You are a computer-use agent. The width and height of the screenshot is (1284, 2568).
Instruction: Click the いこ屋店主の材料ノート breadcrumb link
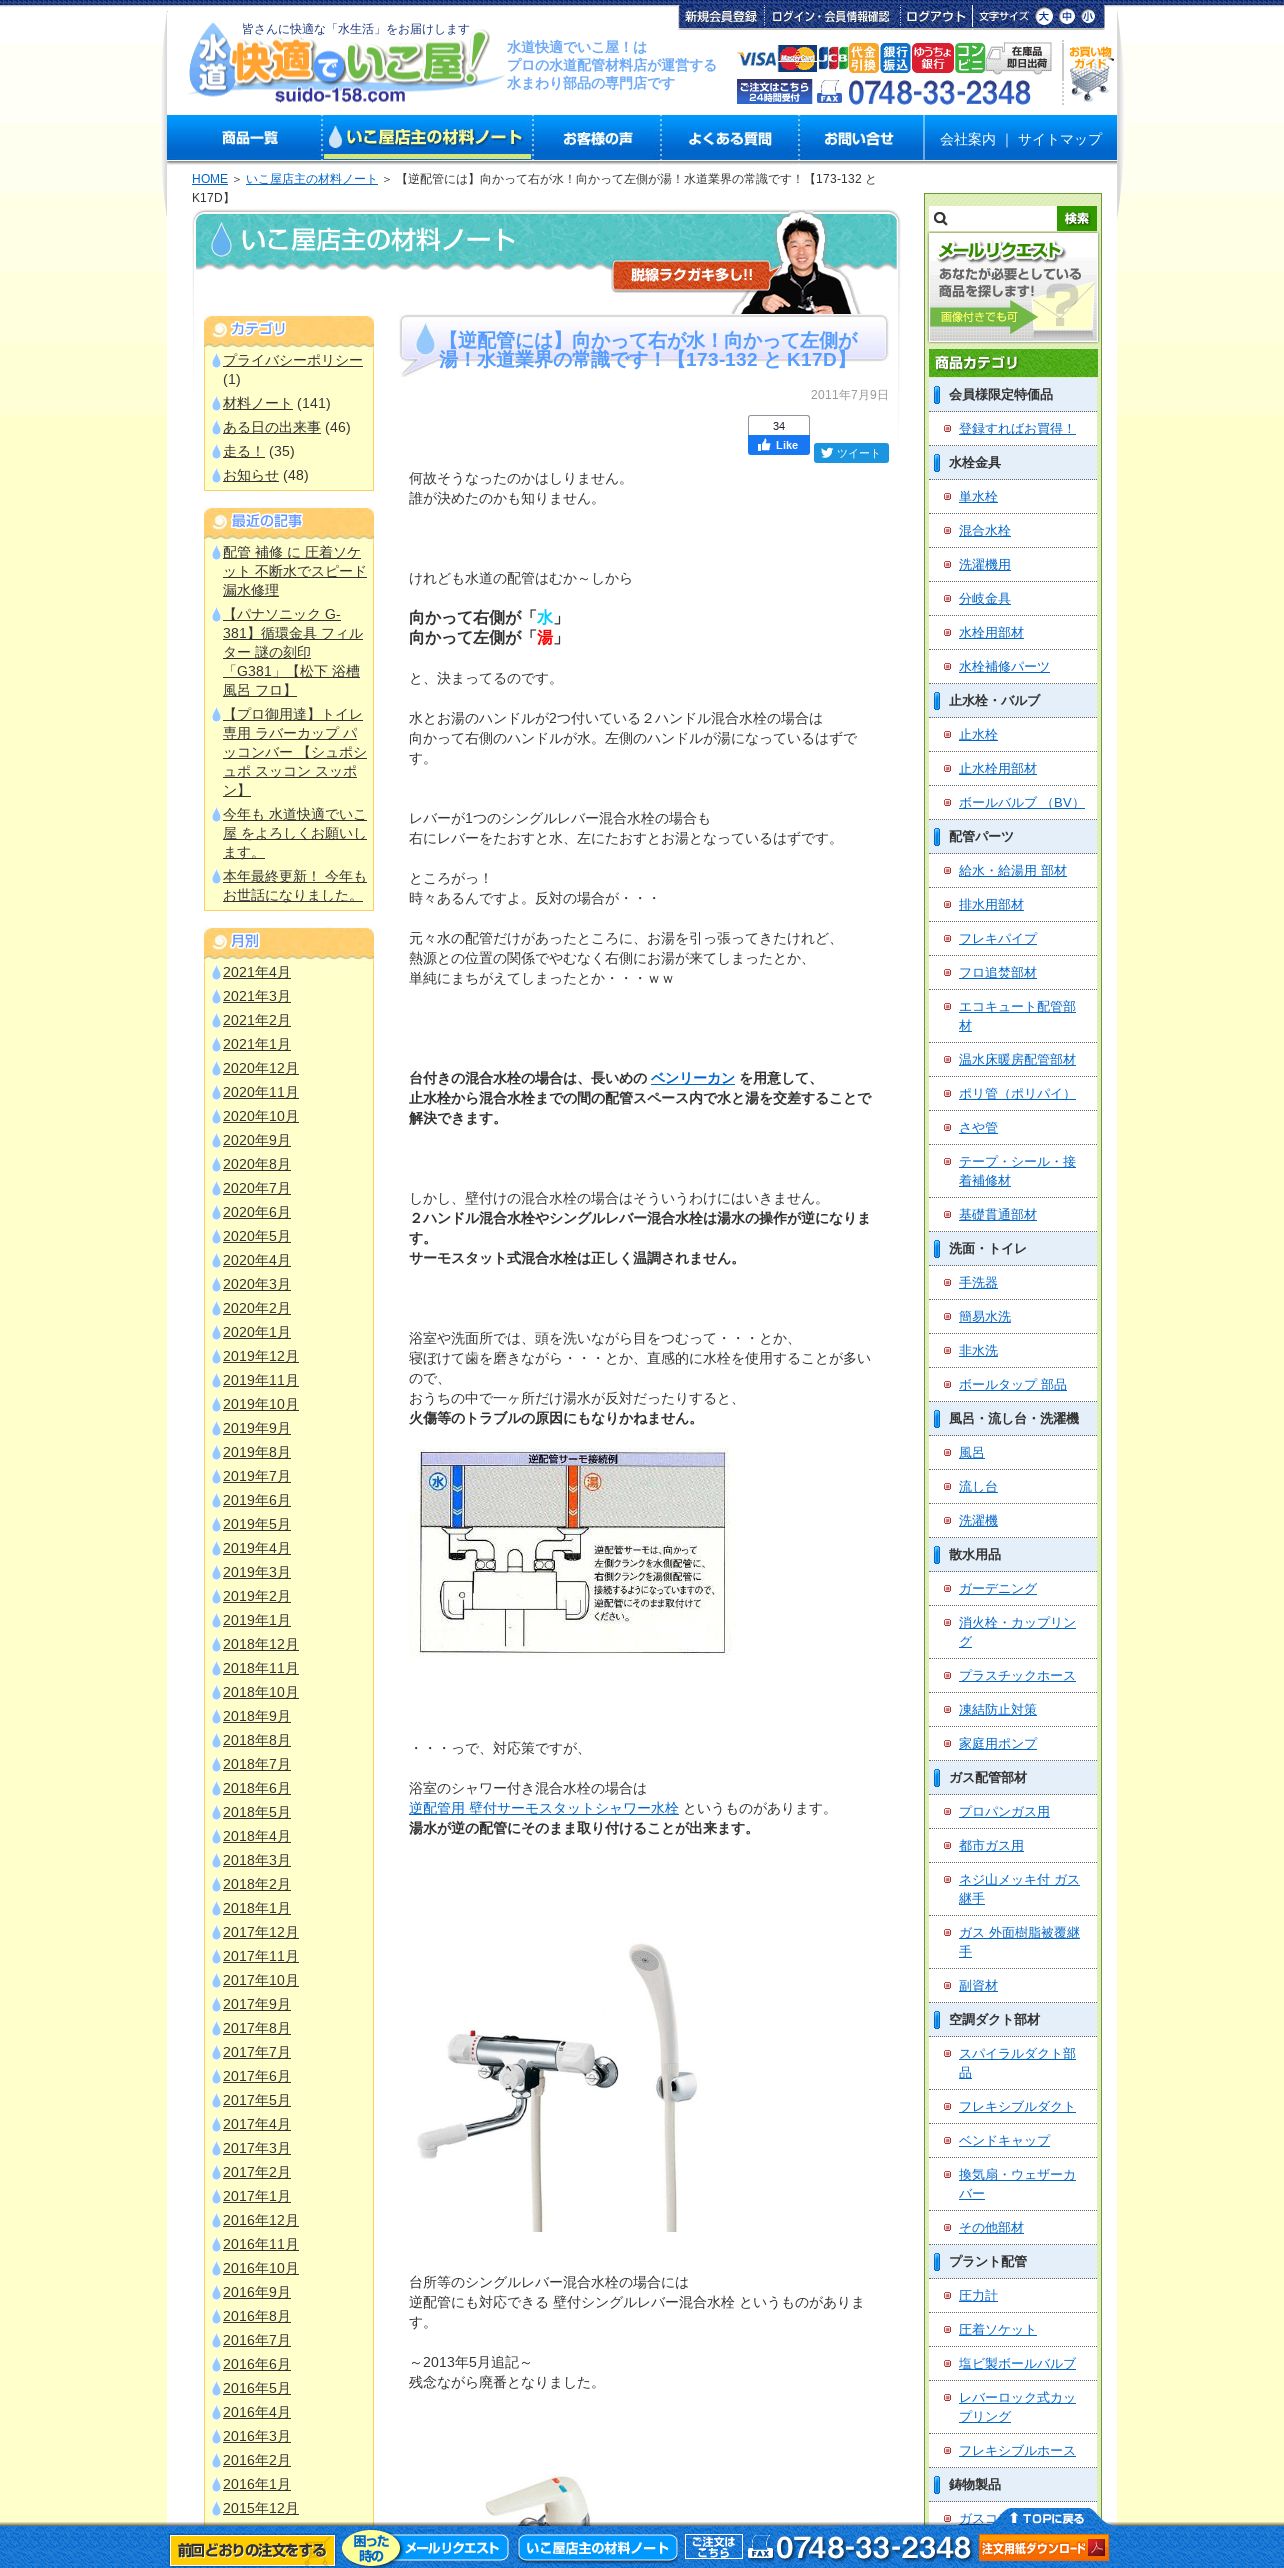(312, 179)
